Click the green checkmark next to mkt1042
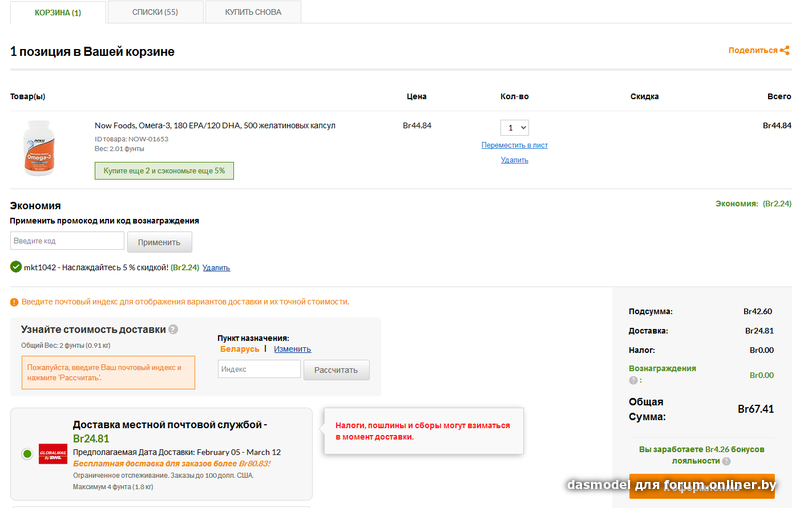Screen dimensions: 800x508 point(16,267)
